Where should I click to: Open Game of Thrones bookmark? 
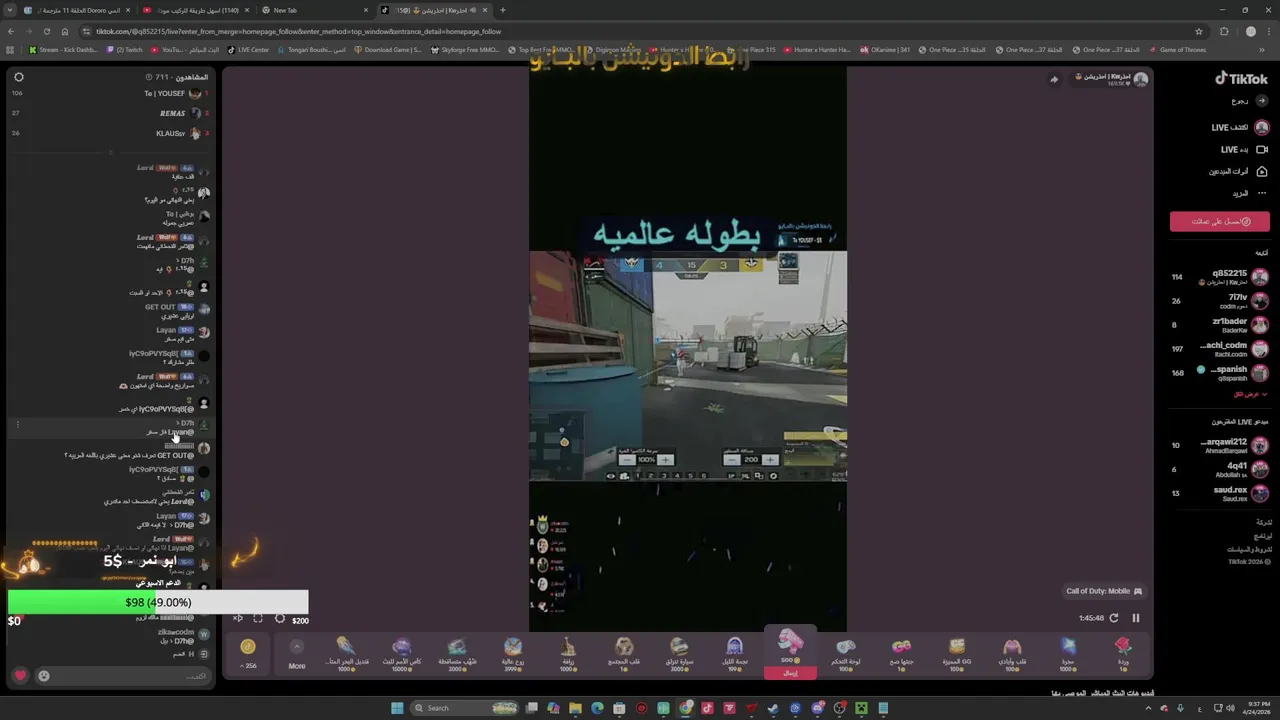(1178, 49)
